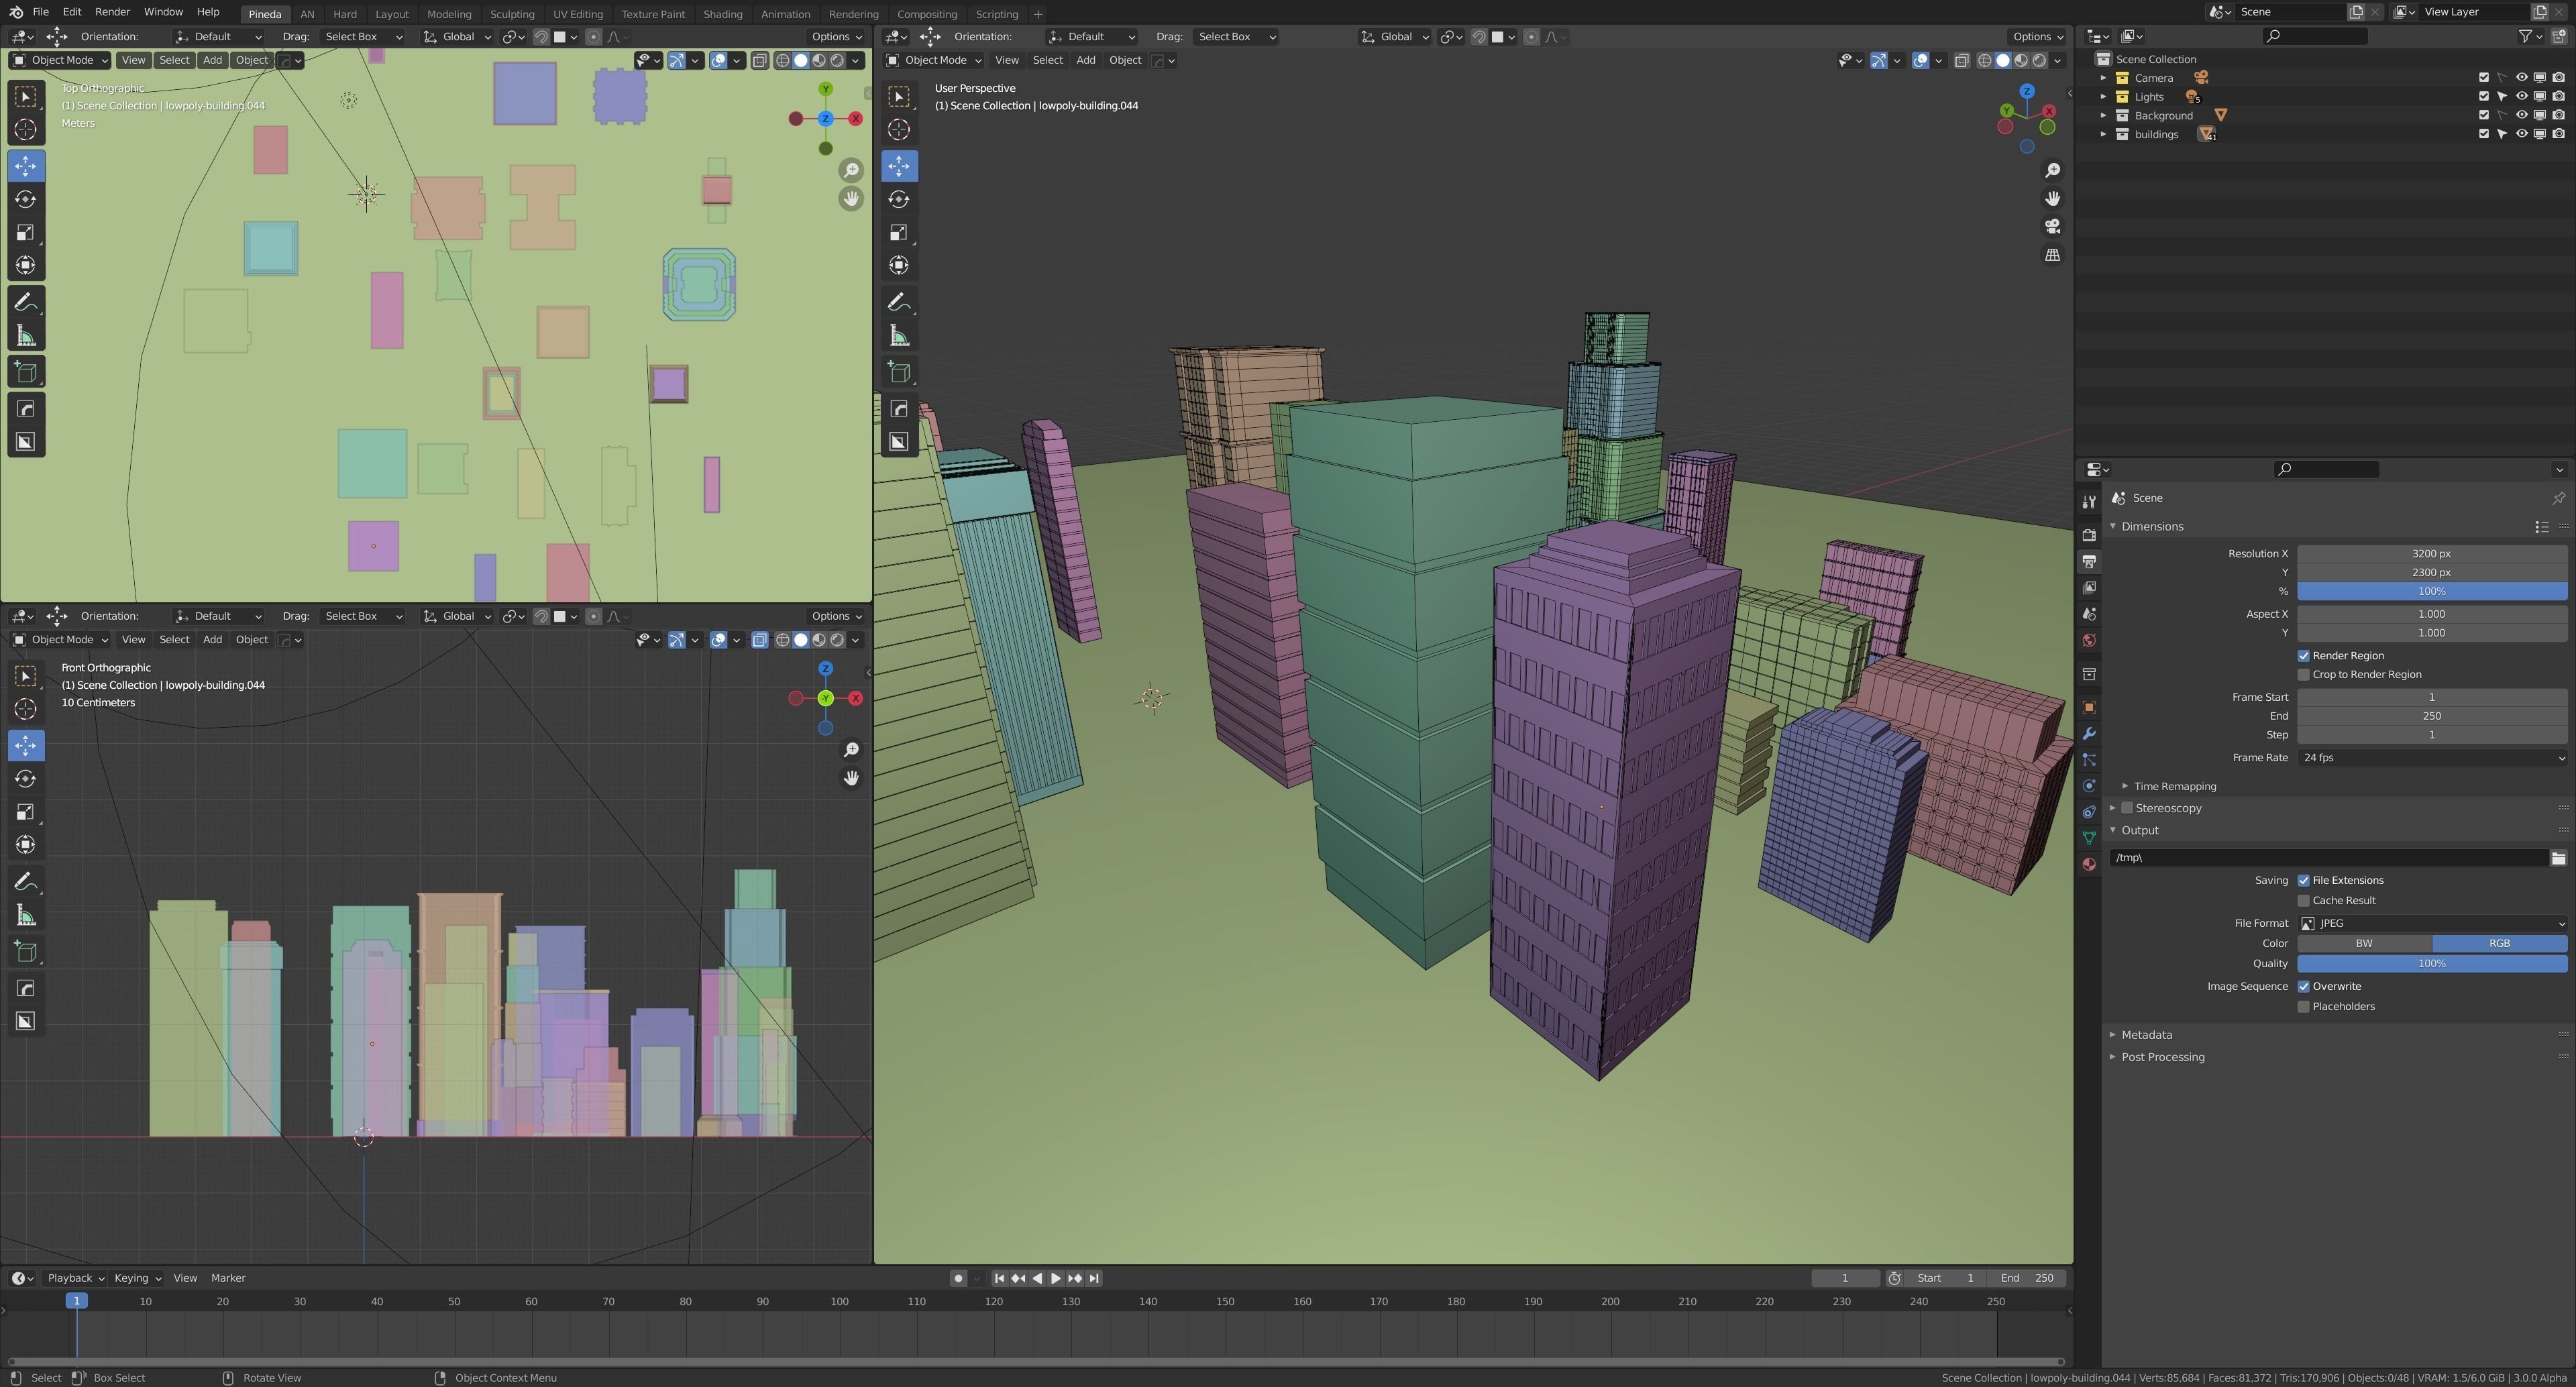Open the Modifier properties wrench tab
The width and height of the screenshot is (2576, 1387).
click(2088, 734)
